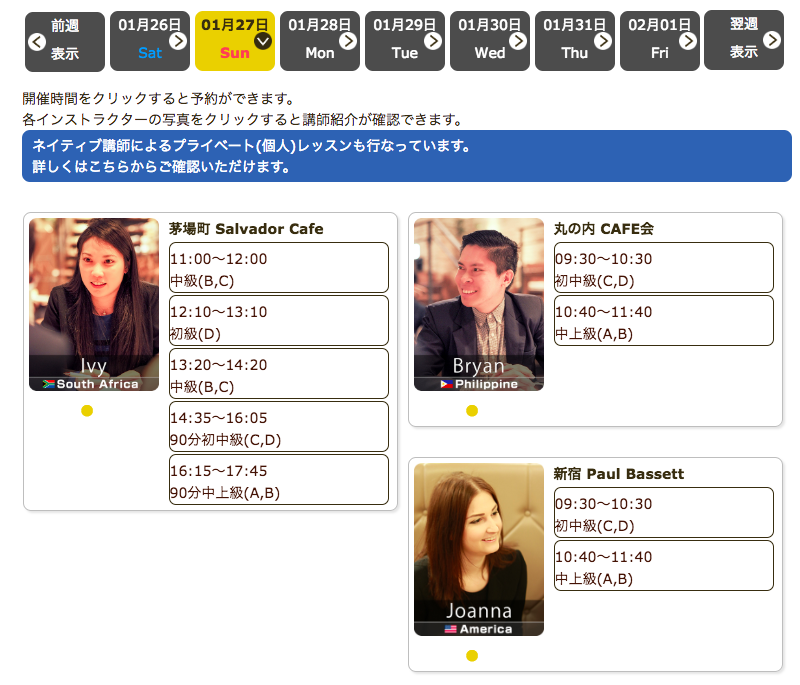Open the 02/01 Fri date tab

pyautogui.click(x=659, y=41)
